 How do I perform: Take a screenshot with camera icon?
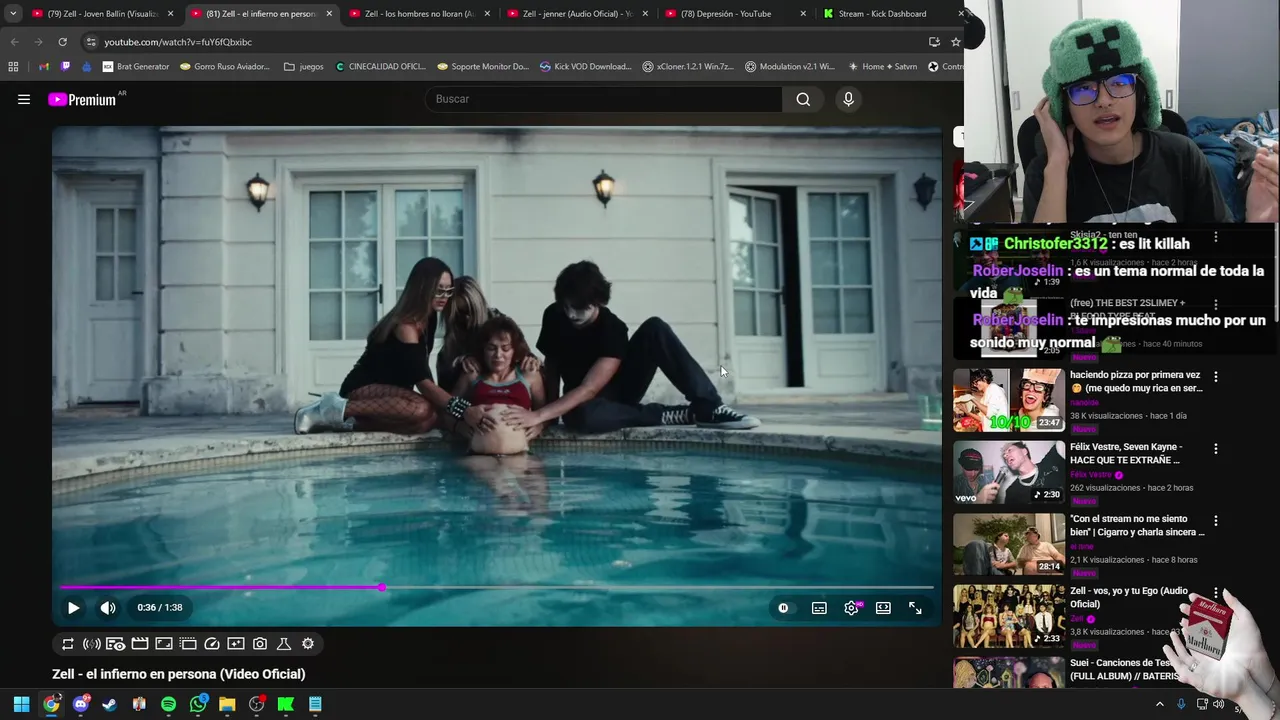(x=260, y=644)
